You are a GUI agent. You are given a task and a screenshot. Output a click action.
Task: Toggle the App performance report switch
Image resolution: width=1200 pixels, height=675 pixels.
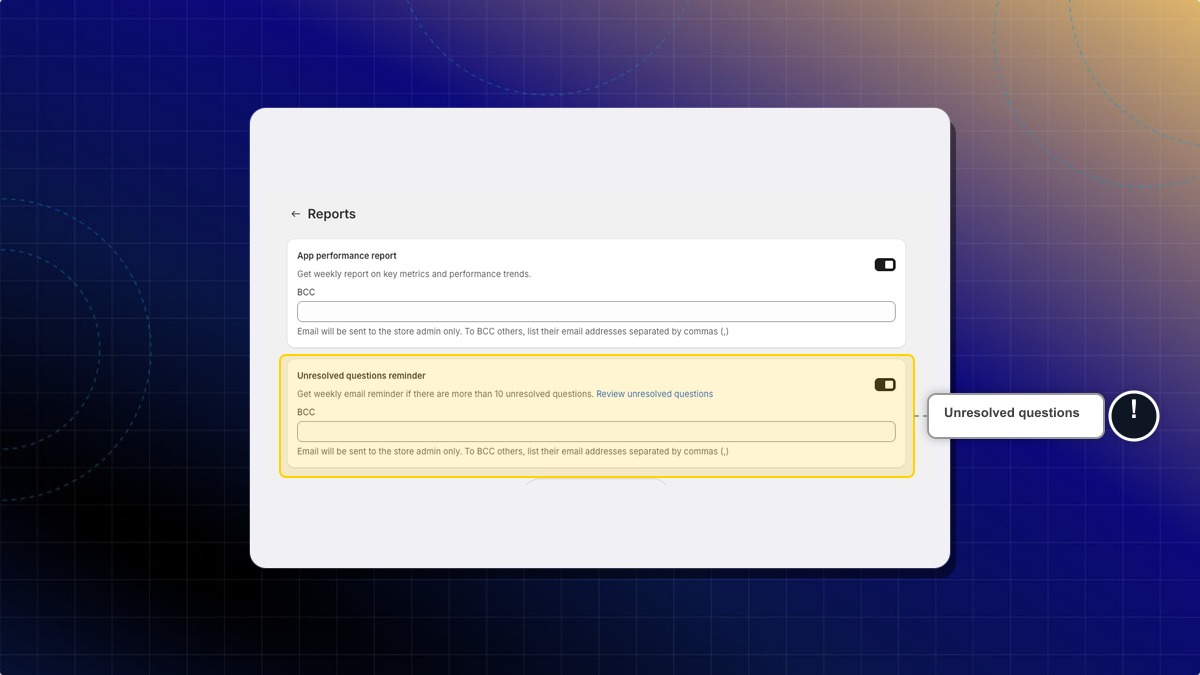(885, 265)
